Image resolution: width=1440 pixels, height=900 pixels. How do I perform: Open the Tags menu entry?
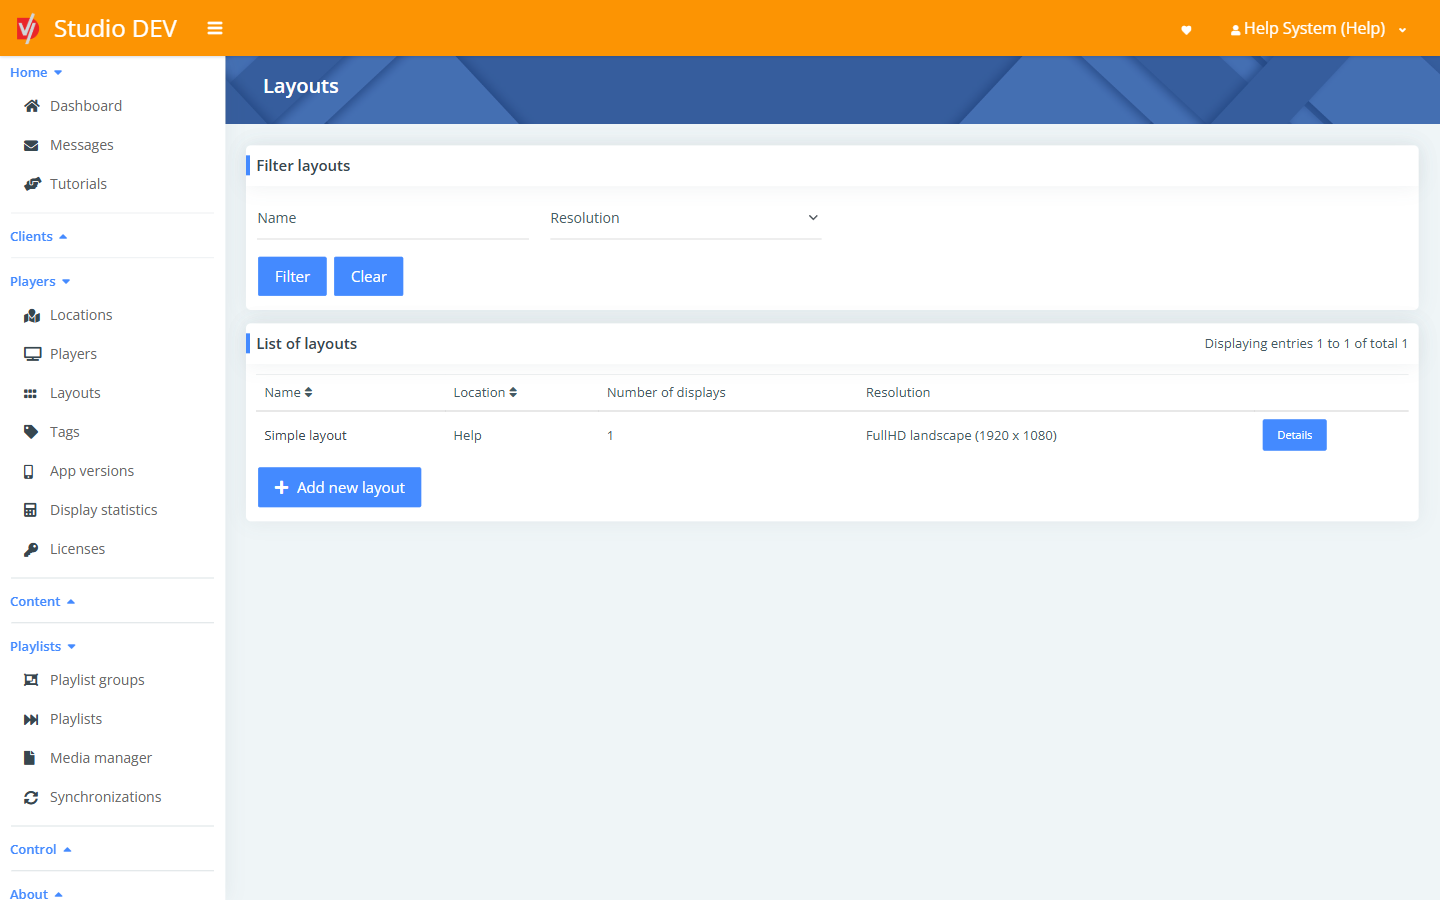coord(65,432)
